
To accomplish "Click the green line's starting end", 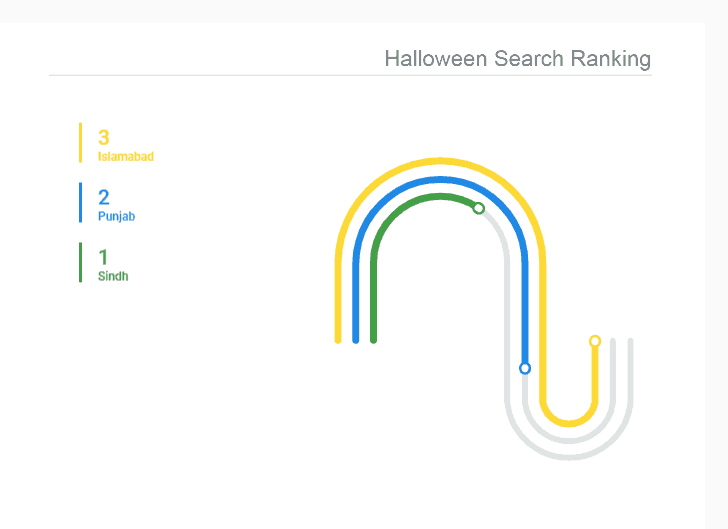I will (x=373, y=339).
